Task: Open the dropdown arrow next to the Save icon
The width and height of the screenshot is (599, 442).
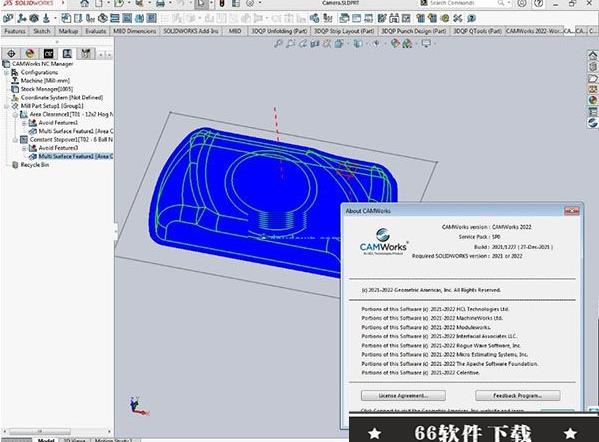Action: (149, 3)
